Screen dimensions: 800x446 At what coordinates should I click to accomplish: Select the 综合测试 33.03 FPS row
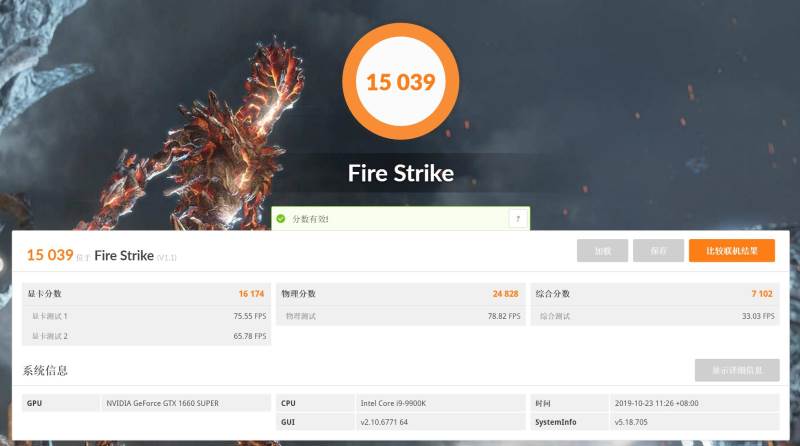point(655,316)
